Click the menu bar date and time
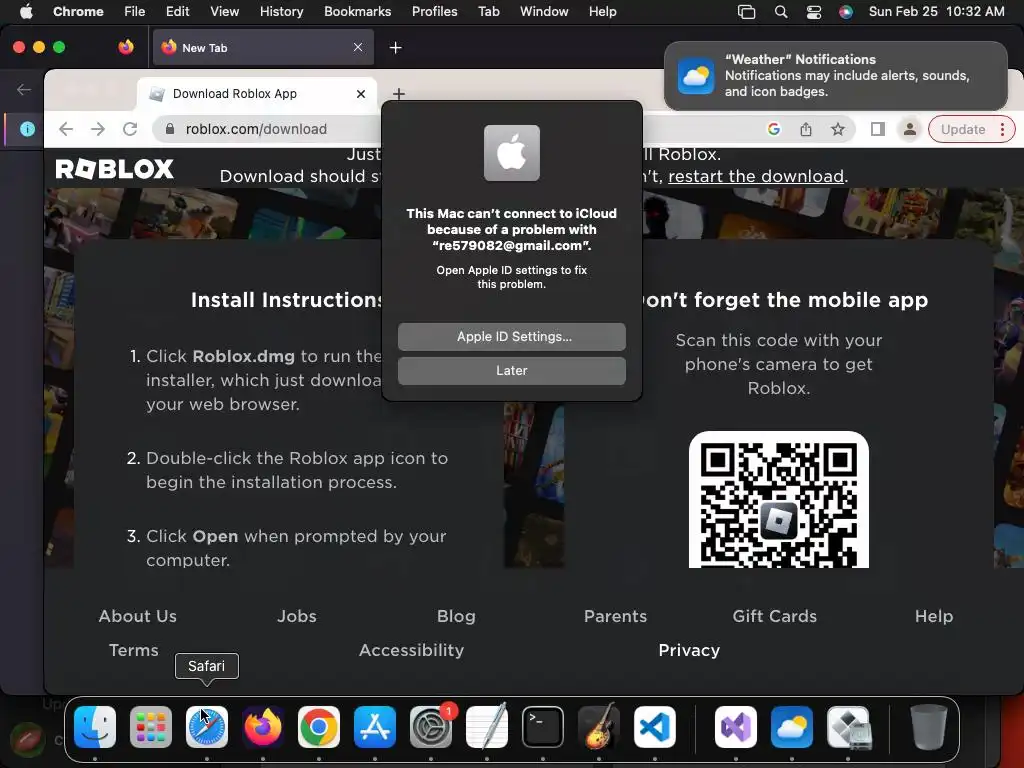 tap(936, 12)
